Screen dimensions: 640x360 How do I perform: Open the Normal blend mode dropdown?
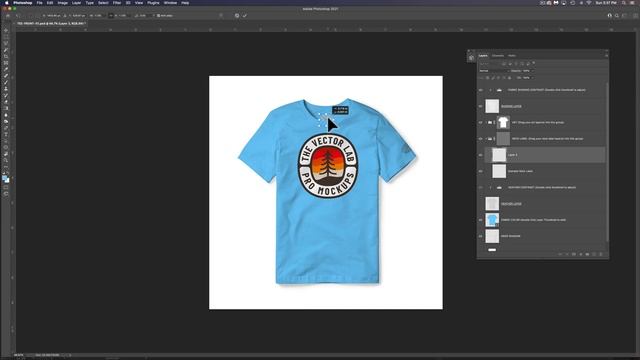[493, 71]
